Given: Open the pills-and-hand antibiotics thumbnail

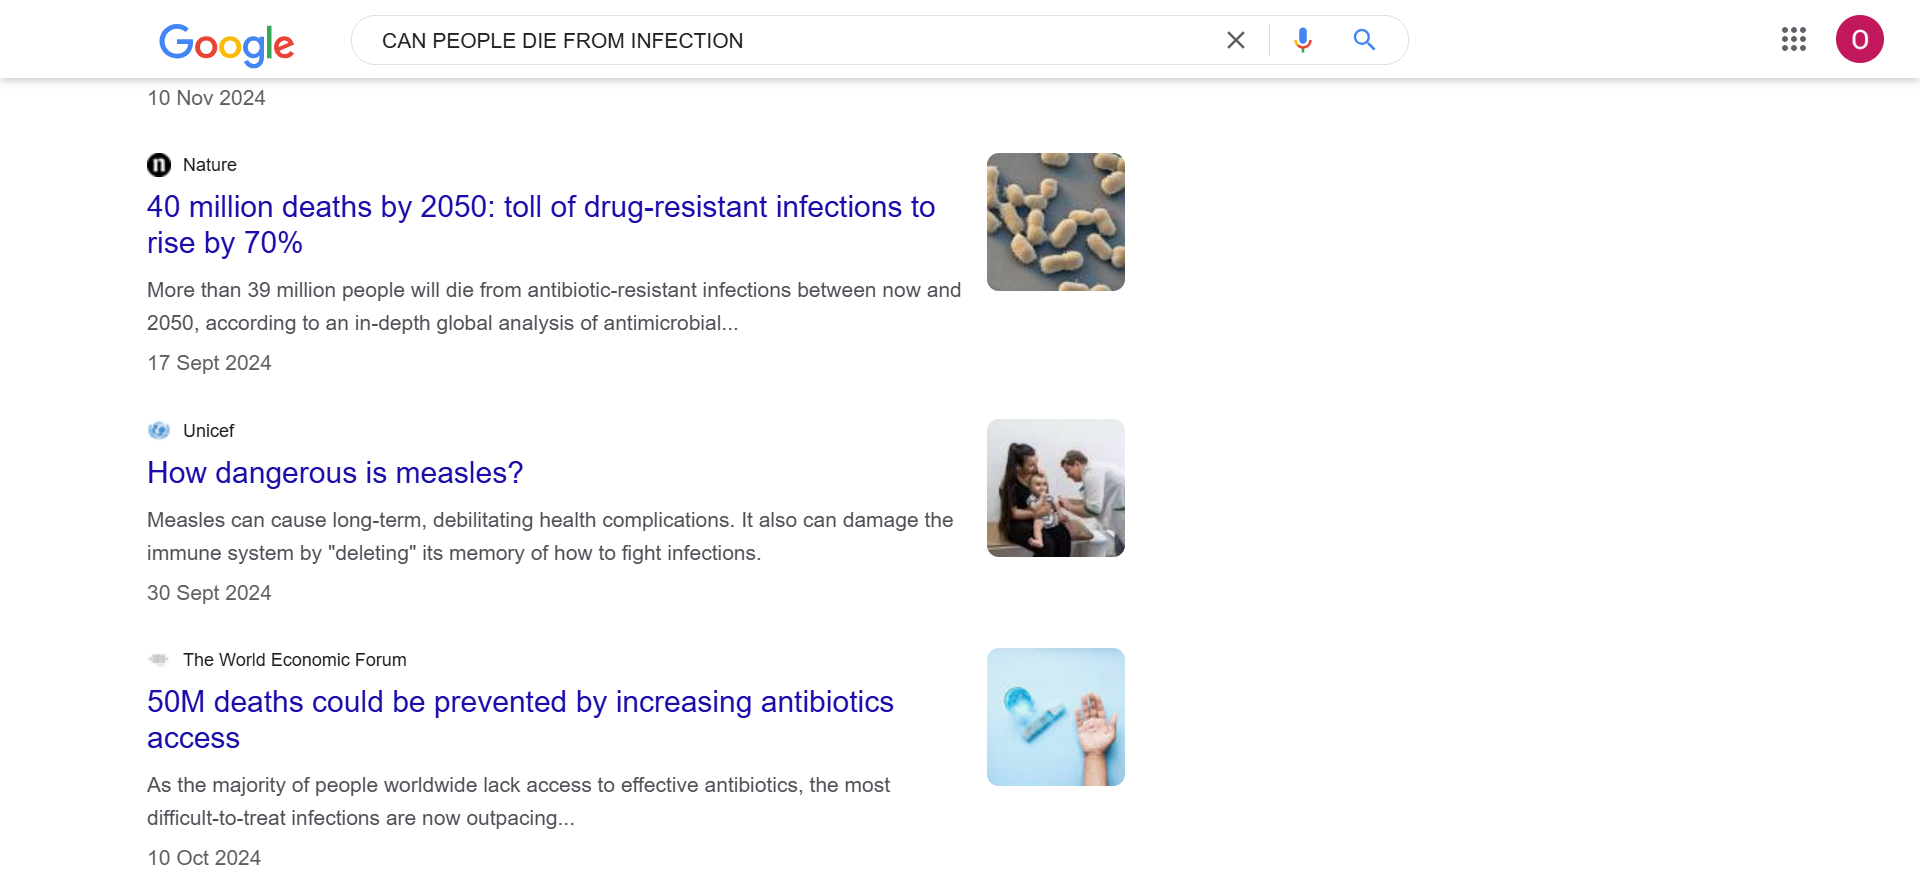Looking at the screenshot, I should click(x=1056, y=717).
